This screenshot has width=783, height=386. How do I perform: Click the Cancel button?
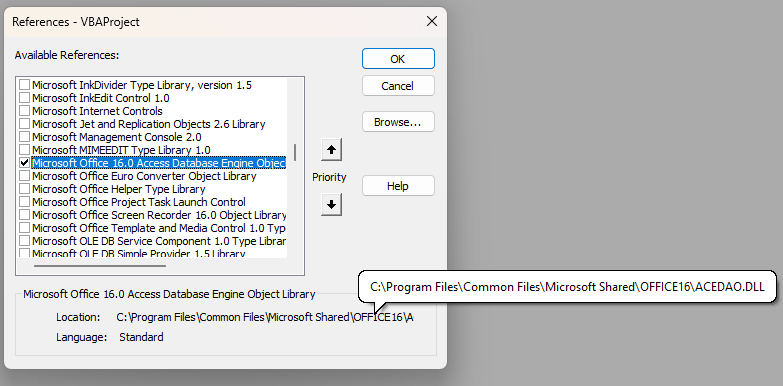click(x=398, y=86)
